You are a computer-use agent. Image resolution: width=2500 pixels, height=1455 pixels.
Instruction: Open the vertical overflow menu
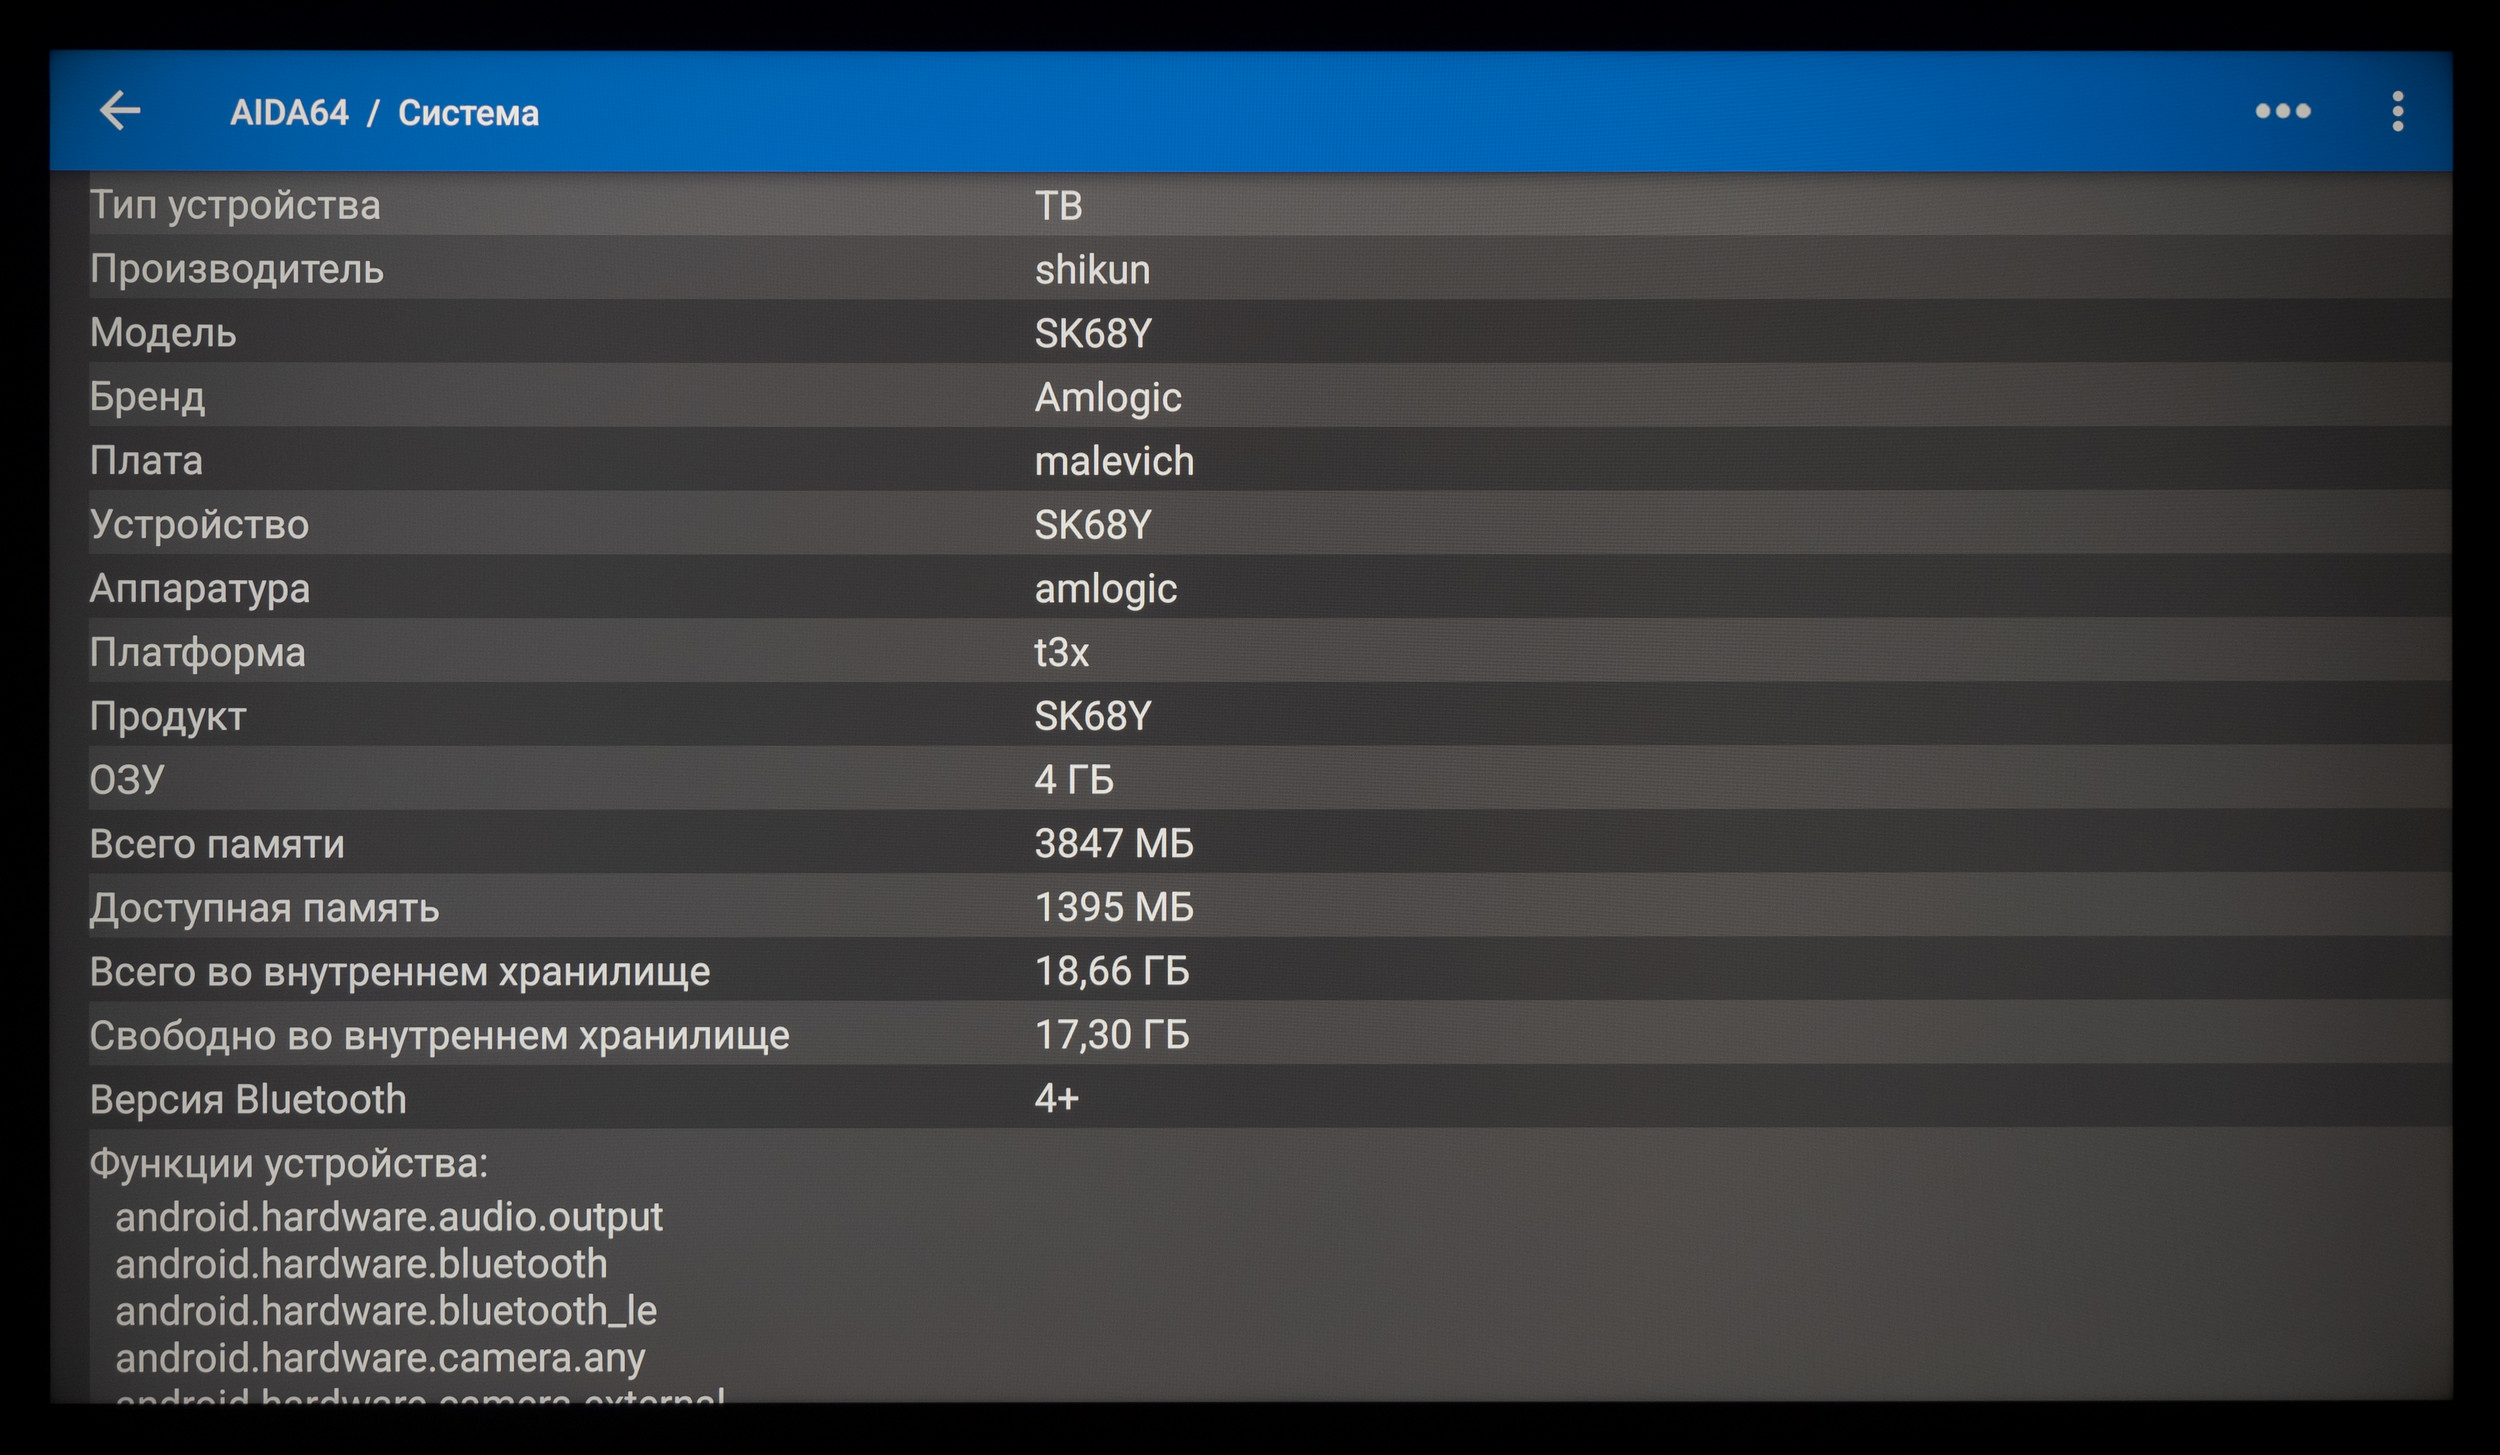click(x=2397, y=111)
